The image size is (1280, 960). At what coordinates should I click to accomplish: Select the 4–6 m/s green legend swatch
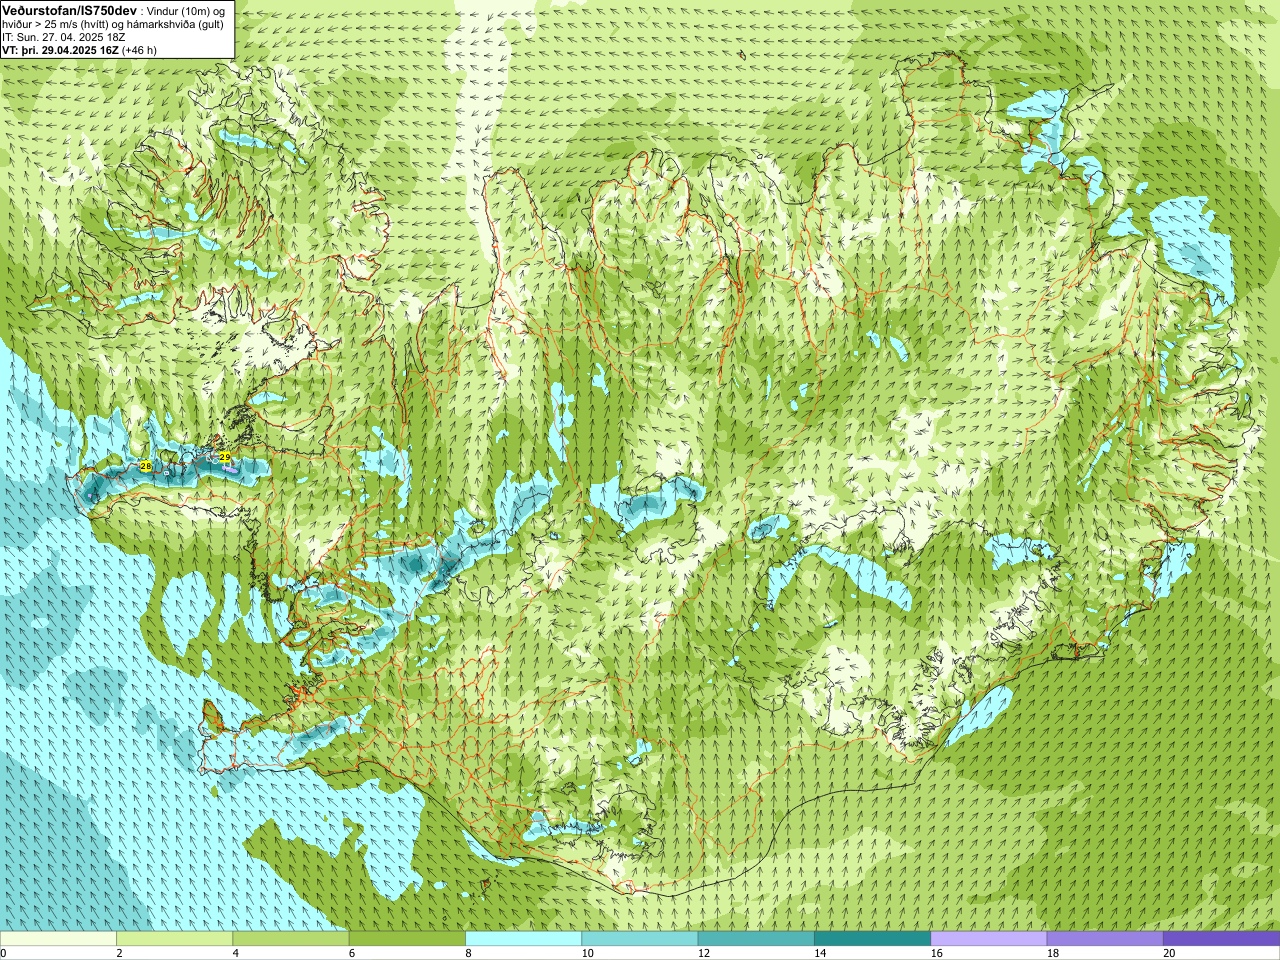(x=291, y=939)
